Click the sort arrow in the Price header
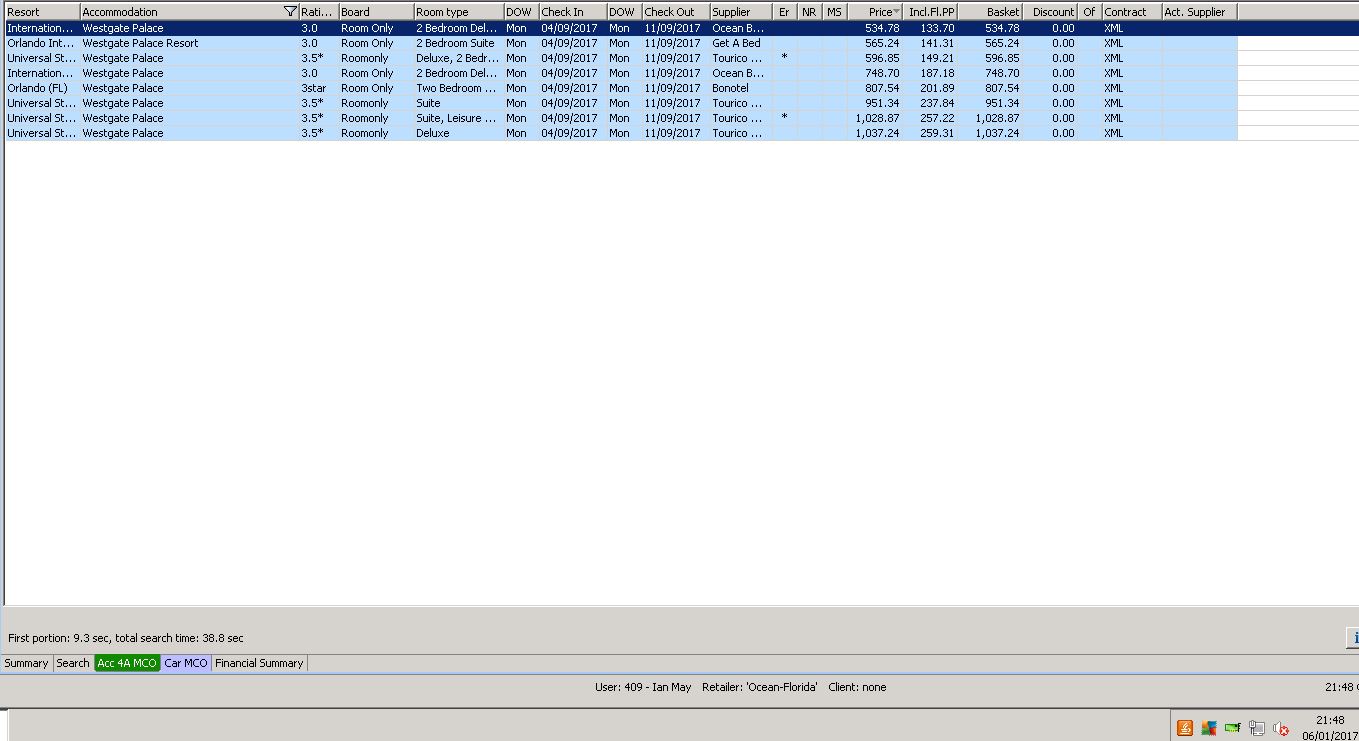1359x741 pixels. pos(897,12)
